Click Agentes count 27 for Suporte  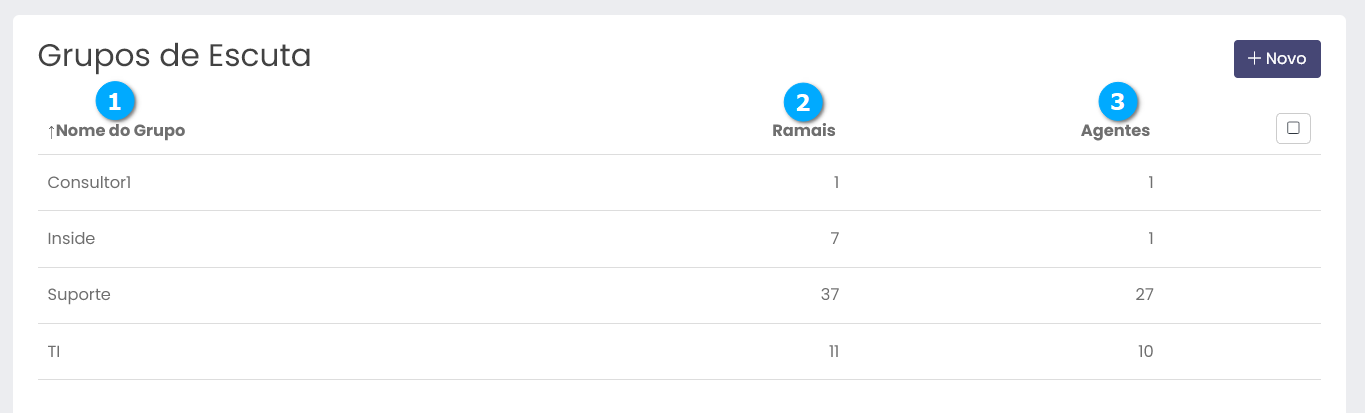point(1144,295)
